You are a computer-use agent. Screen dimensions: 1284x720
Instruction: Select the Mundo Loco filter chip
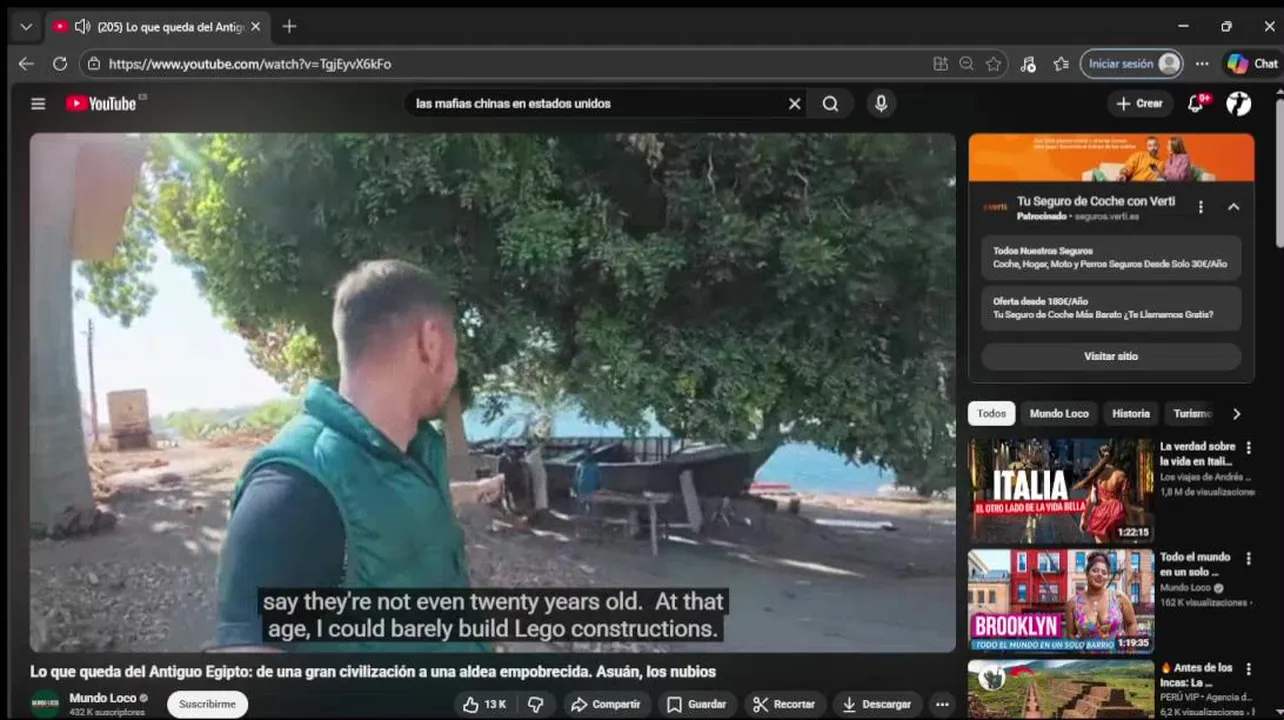pyautogui.click(x=1059, y=413)
